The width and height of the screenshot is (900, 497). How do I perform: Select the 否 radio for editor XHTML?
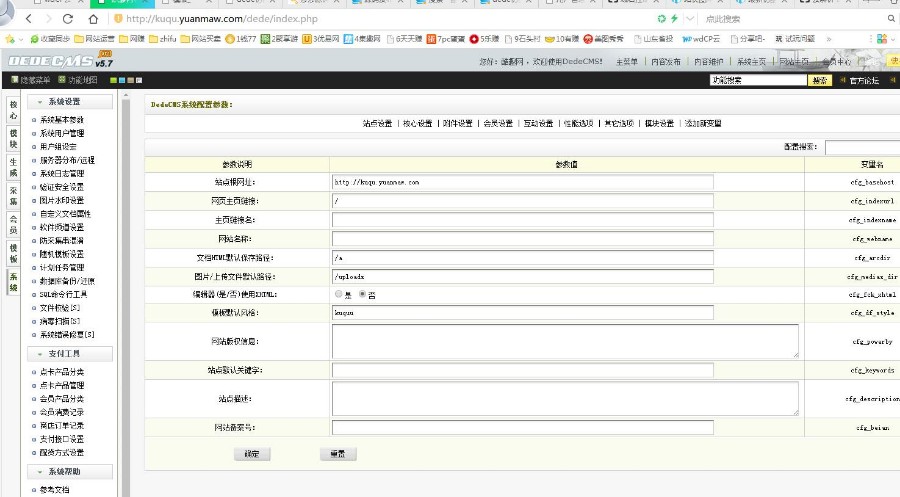click(x=362, y=294)
